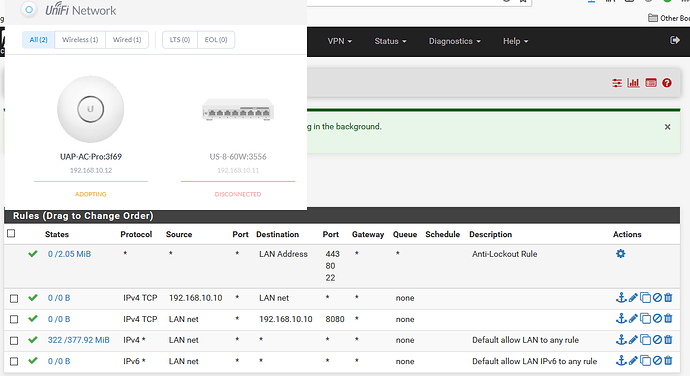690x376 pixels.
Task: Check the box for the IPv4 LAN net rule
Action: (x=14, y=340)
